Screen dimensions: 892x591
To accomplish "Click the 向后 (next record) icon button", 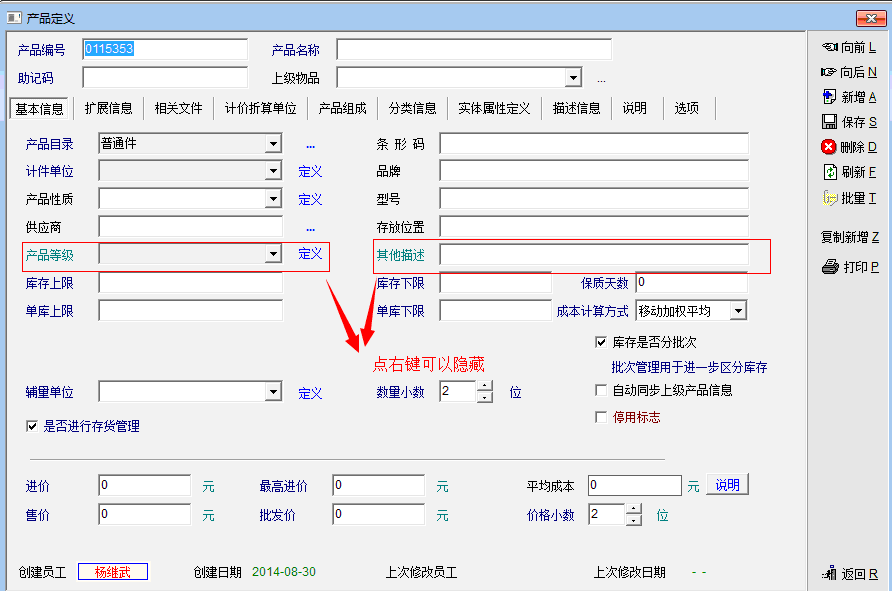I will [x=829, y=72].
